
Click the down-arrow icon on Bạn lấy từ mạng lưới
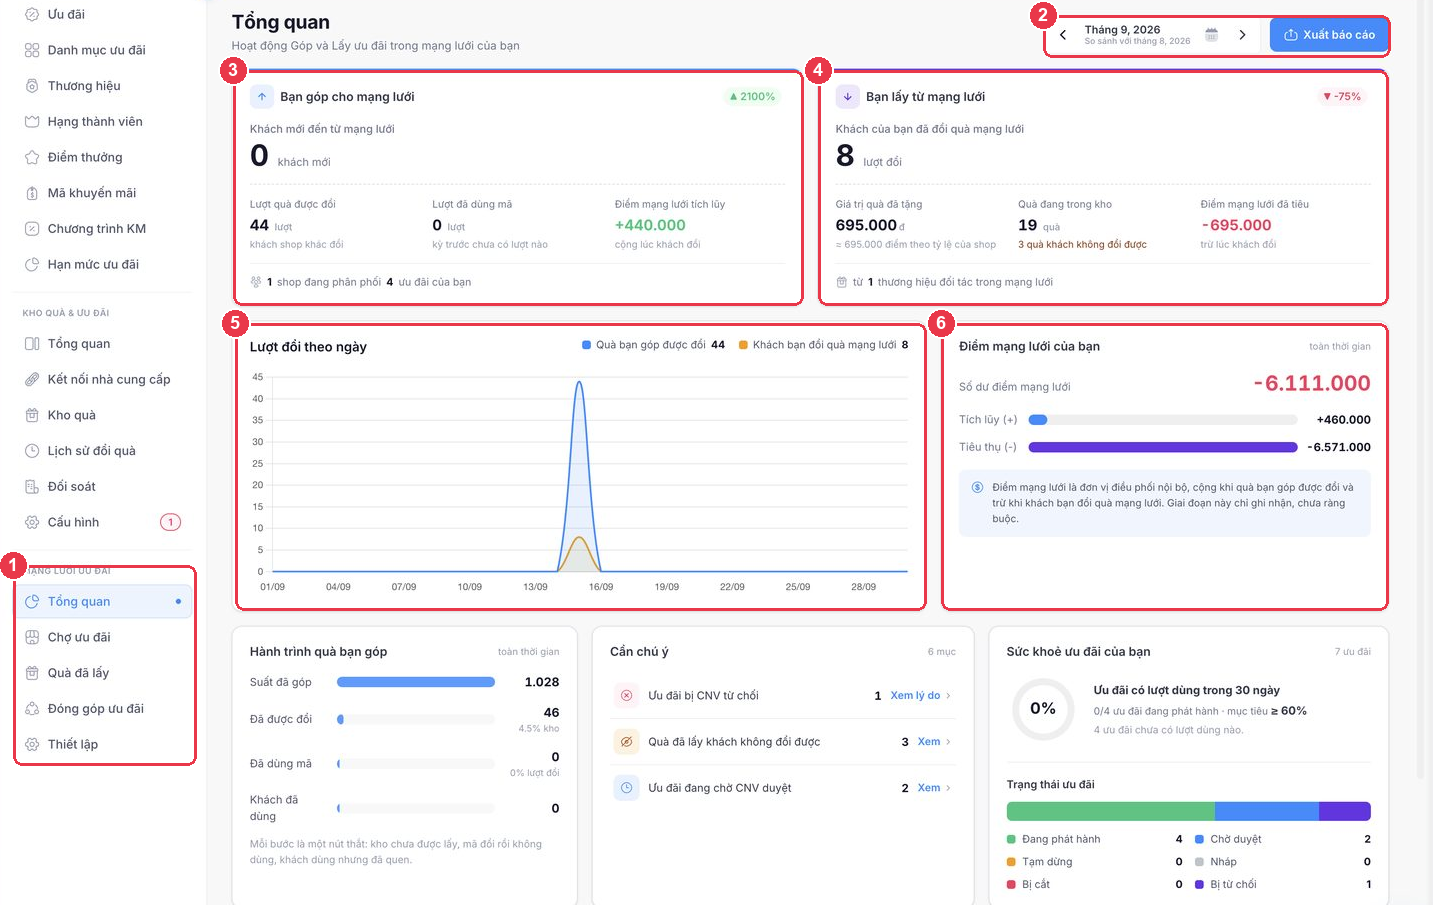(848, 97)
